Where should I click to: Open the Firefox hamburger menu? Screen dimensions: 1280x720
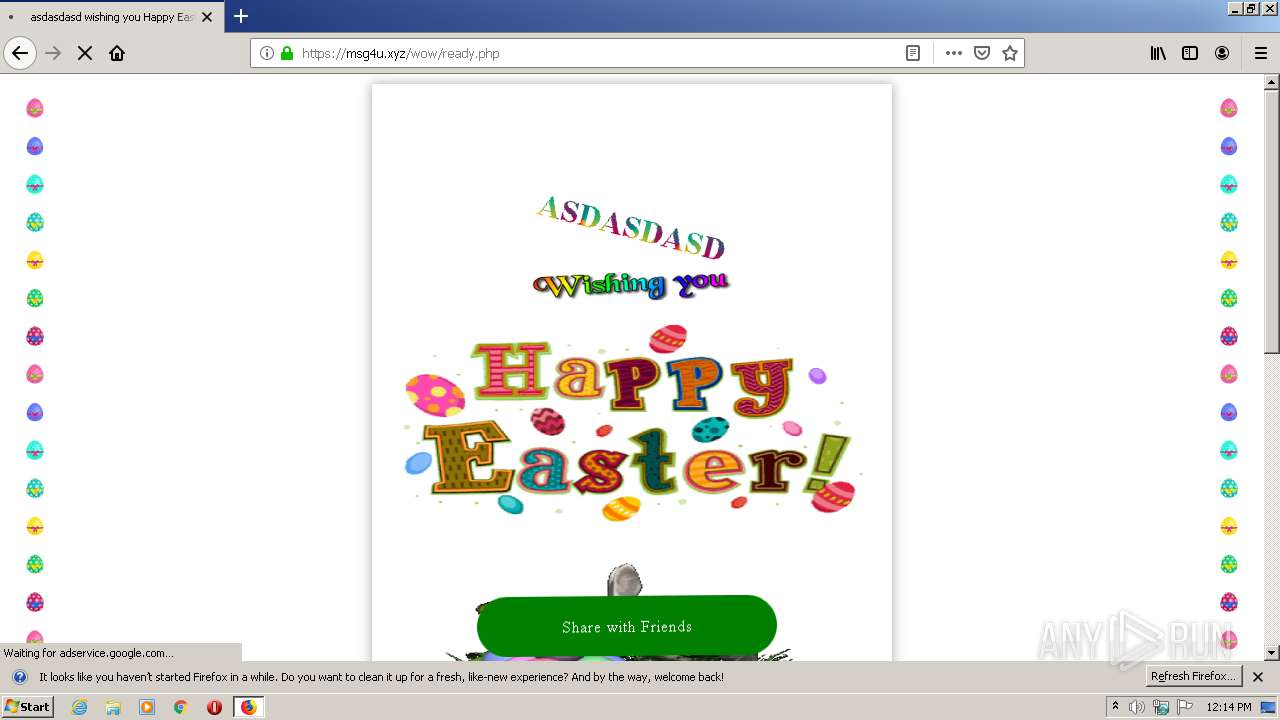1261,53
